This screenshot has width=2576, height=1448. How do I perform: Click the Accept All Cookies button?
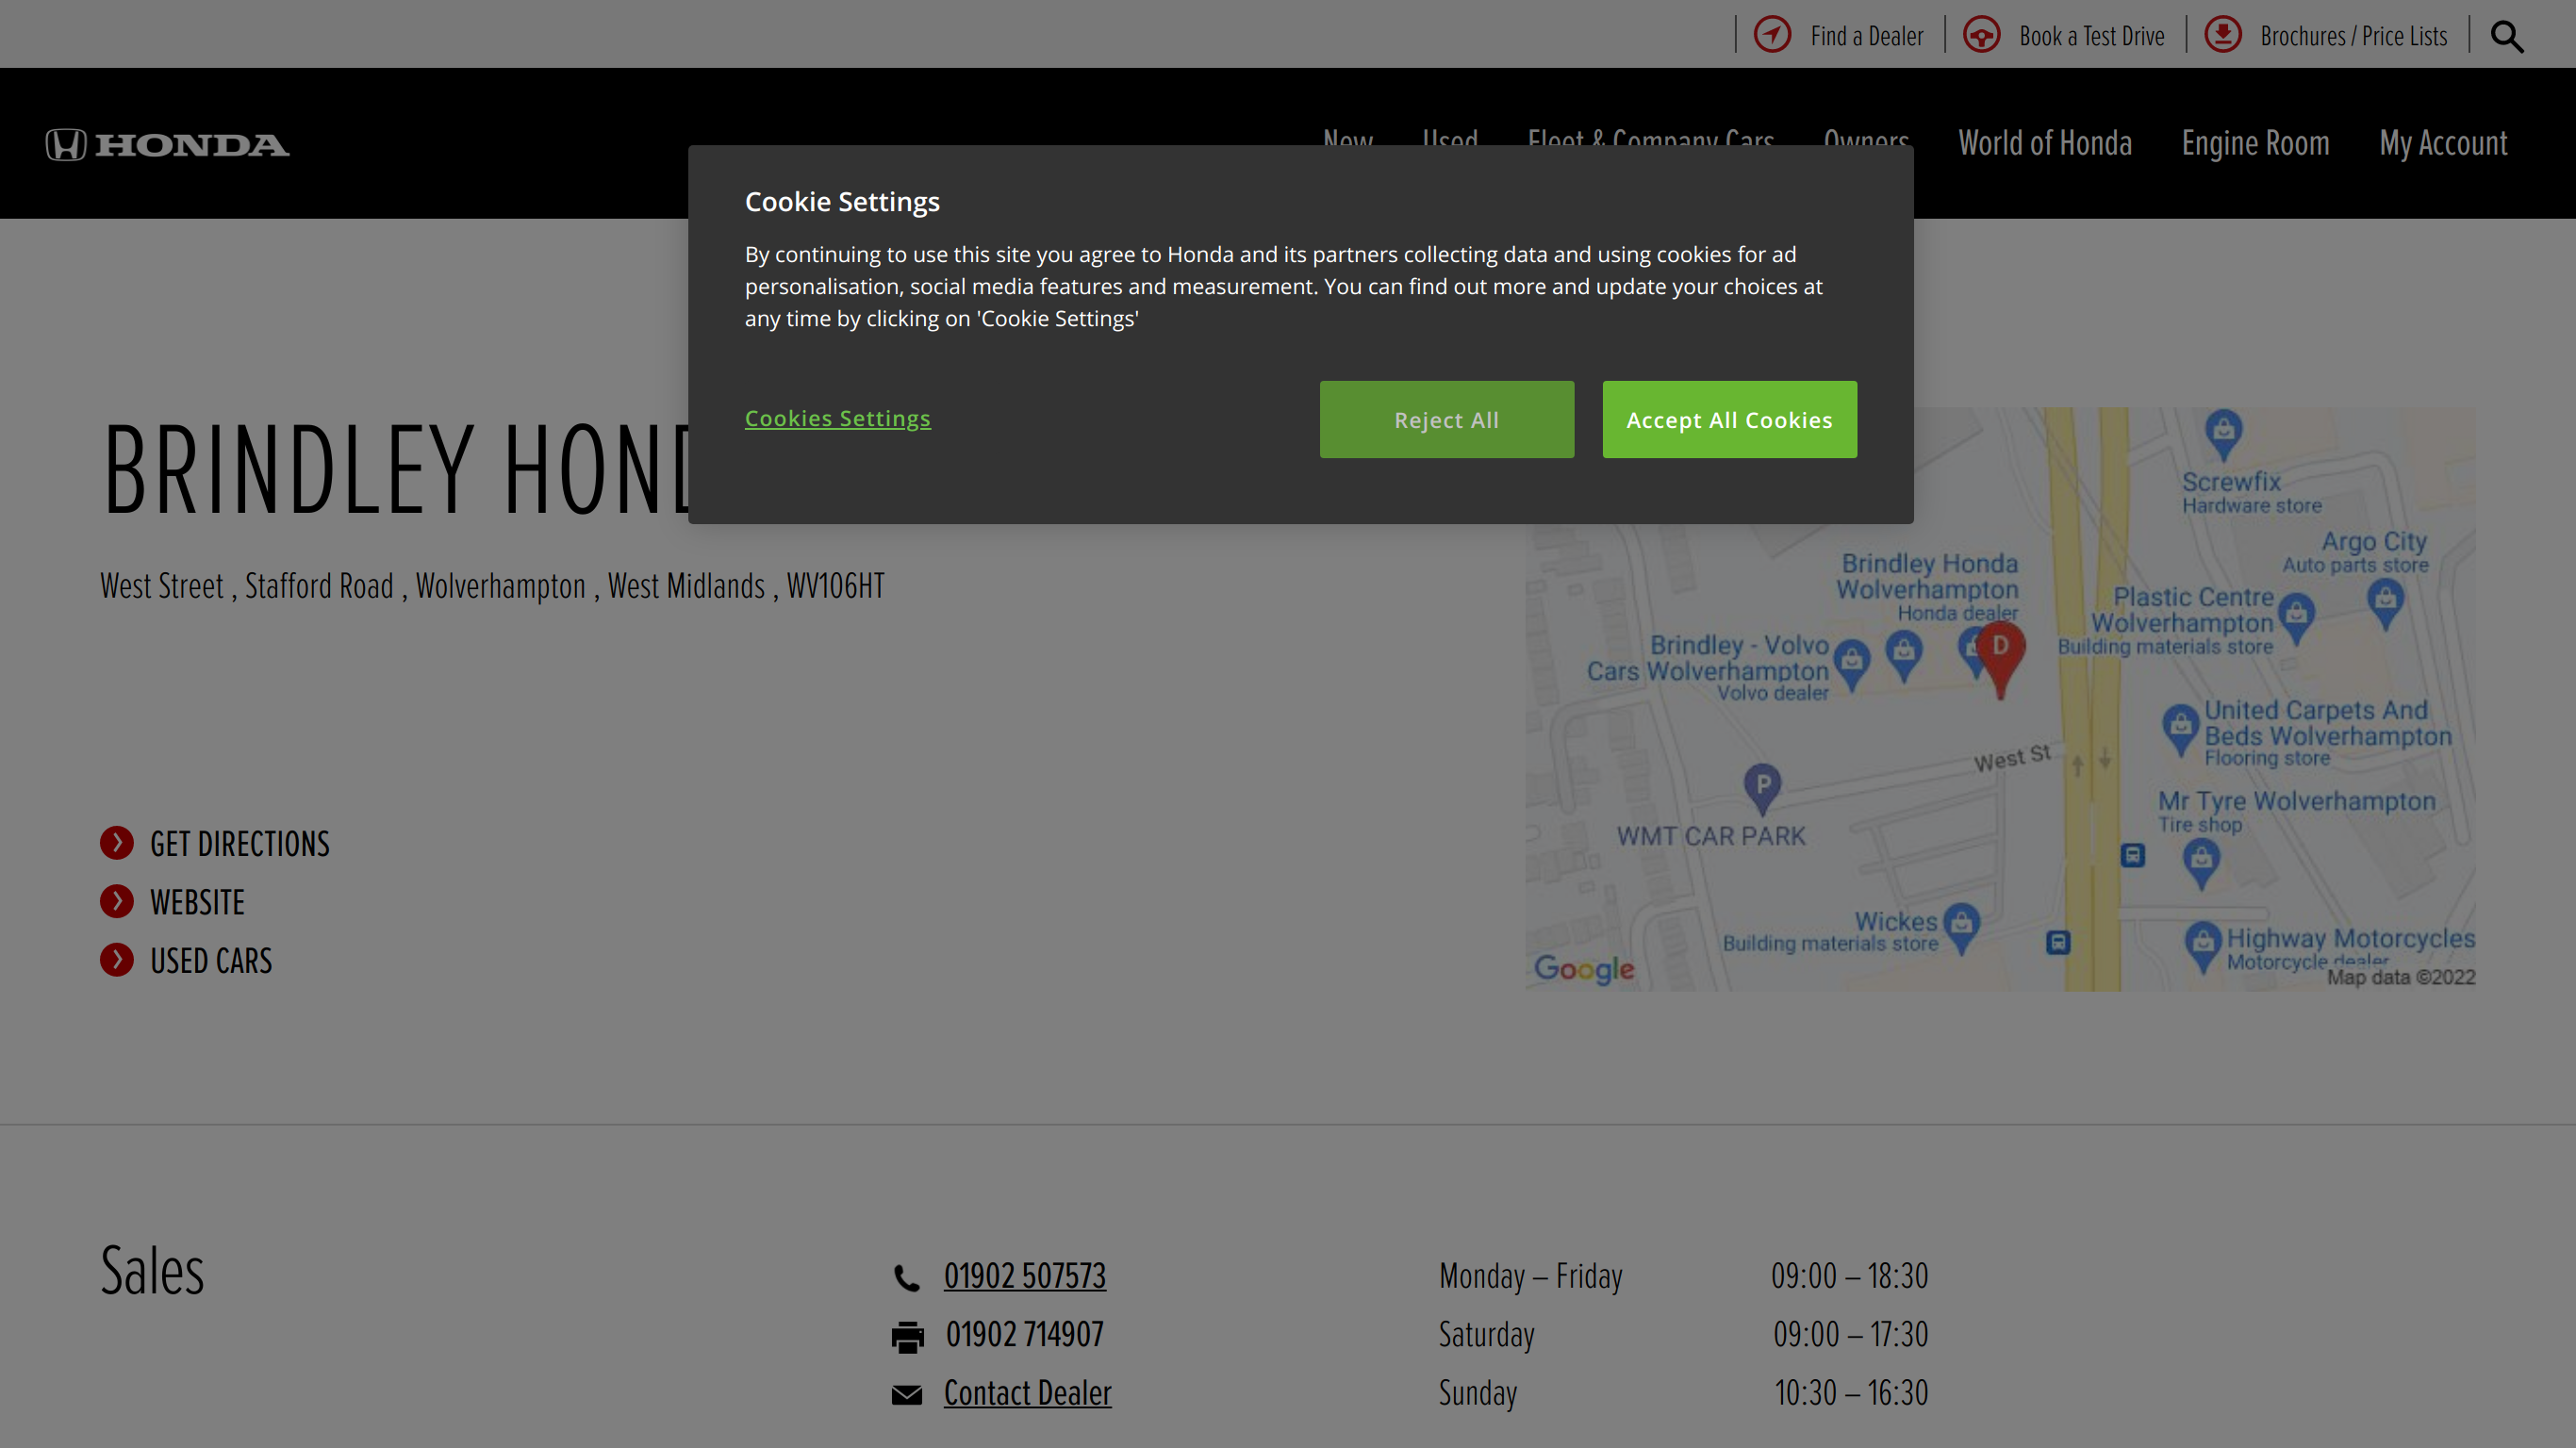(1730, 420)
